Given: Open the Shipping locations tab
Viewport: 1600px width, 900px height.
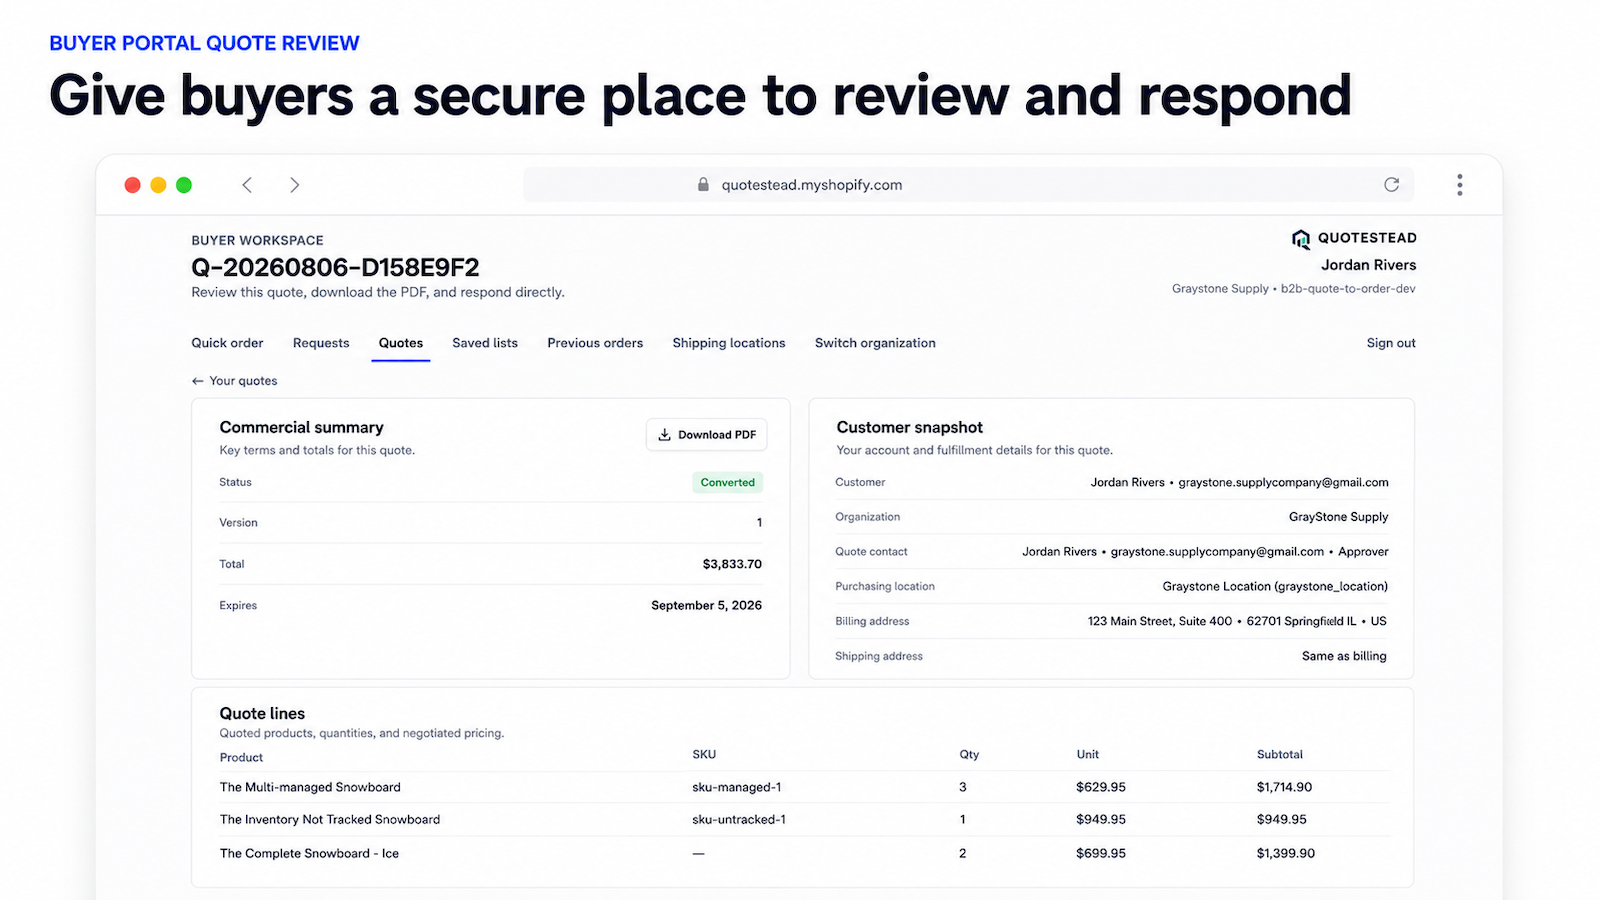Looking at the screenshot, I should [729, 343].
